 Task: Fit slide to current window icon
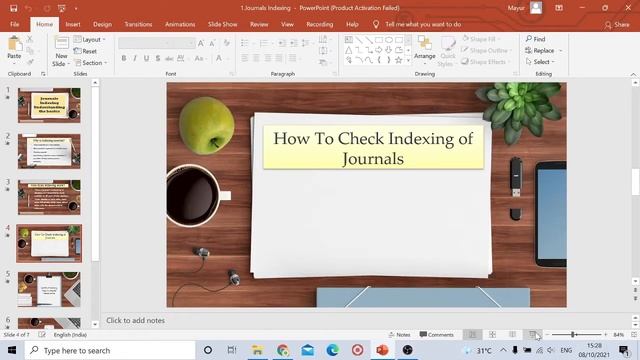coord(634,335)
